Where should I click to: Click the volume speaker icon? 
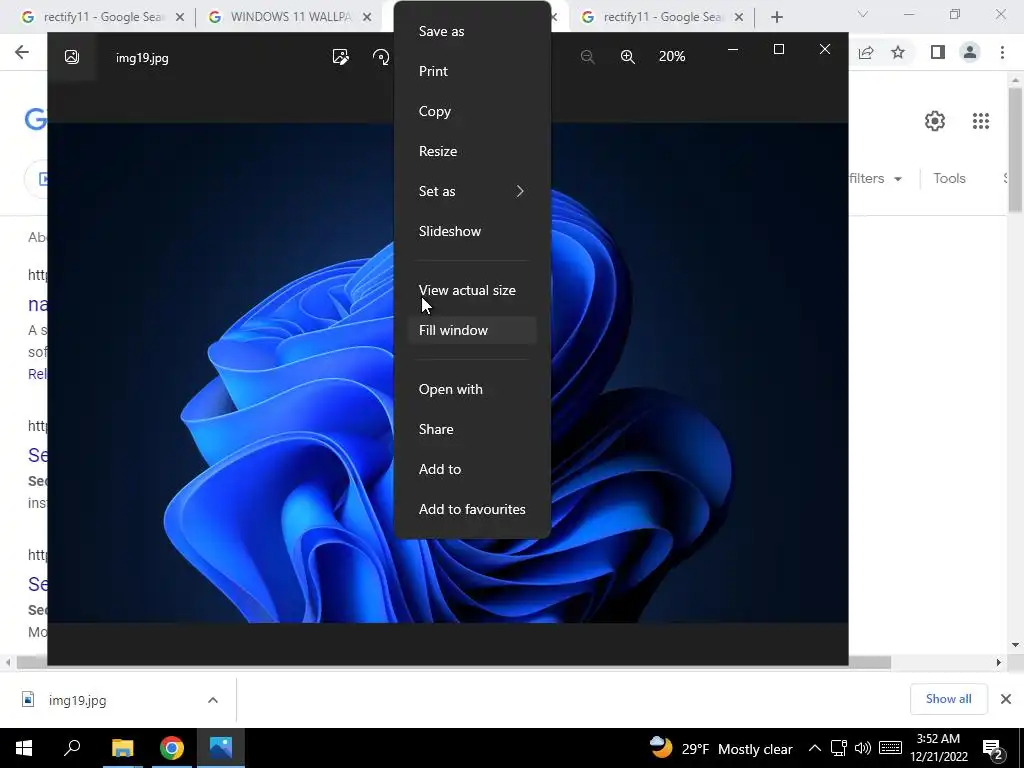click(863, 748)
